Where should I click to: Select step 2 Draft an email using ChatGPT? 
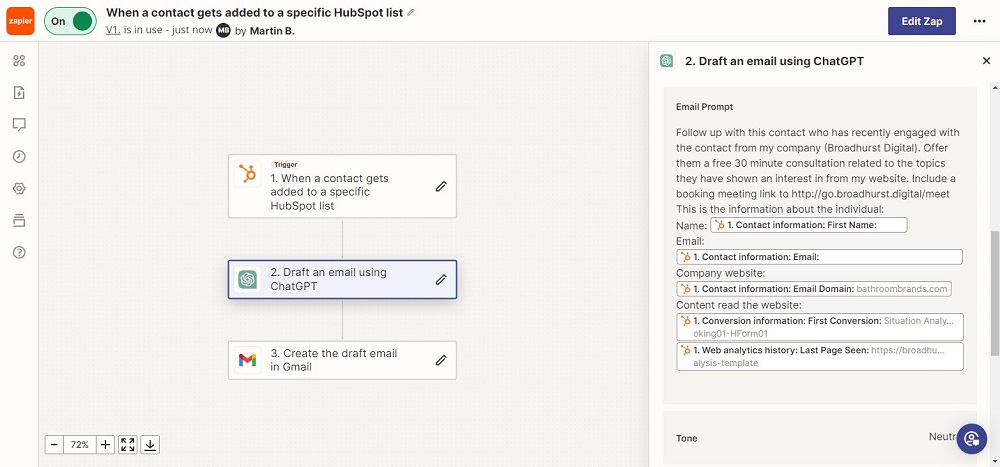coord(342,279)
